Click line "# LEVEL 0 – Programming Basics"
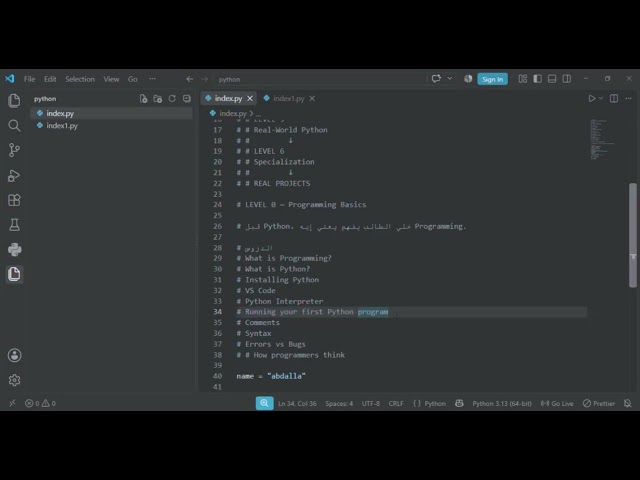Viewport: 640px width, 480px height. (x=301, y=204)
